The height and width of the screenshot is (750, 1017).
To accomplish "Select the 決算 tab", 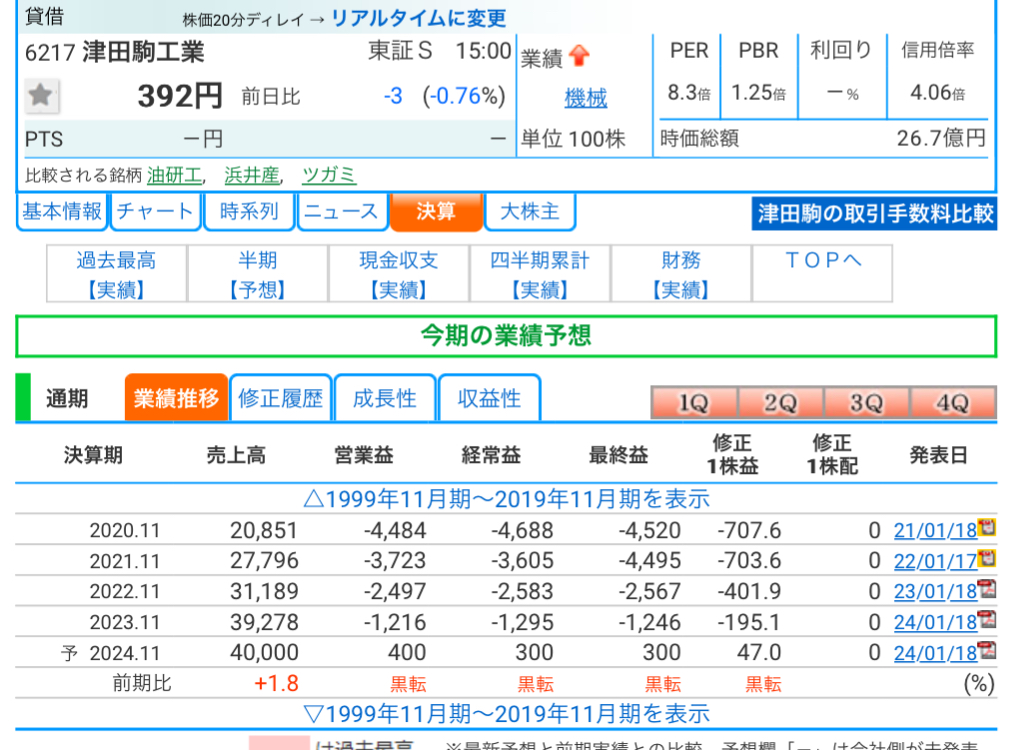I will click(x=436, y=212).
